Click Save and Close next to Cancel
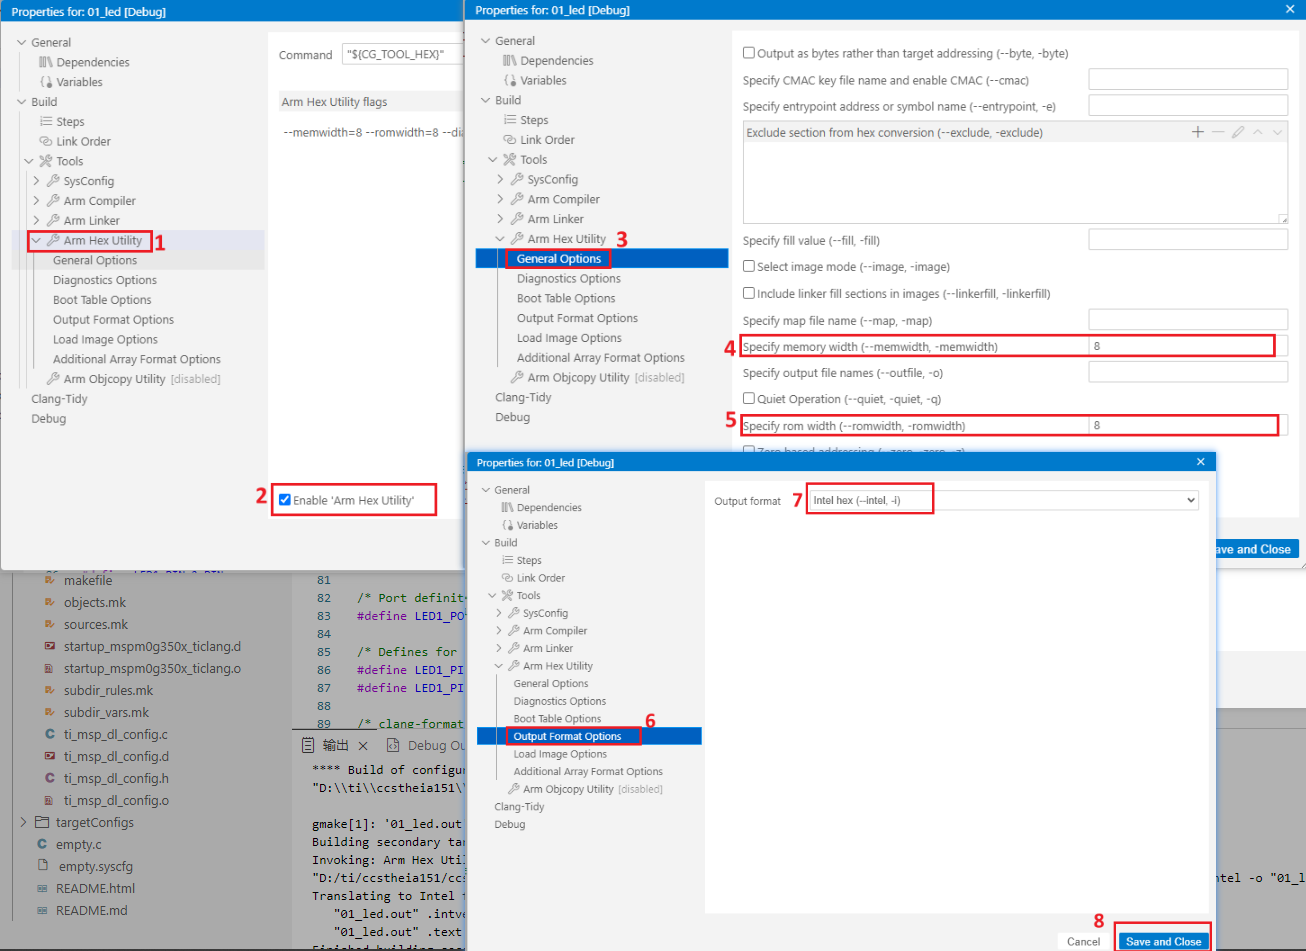1306x951 pixels. coord(1163,941)
